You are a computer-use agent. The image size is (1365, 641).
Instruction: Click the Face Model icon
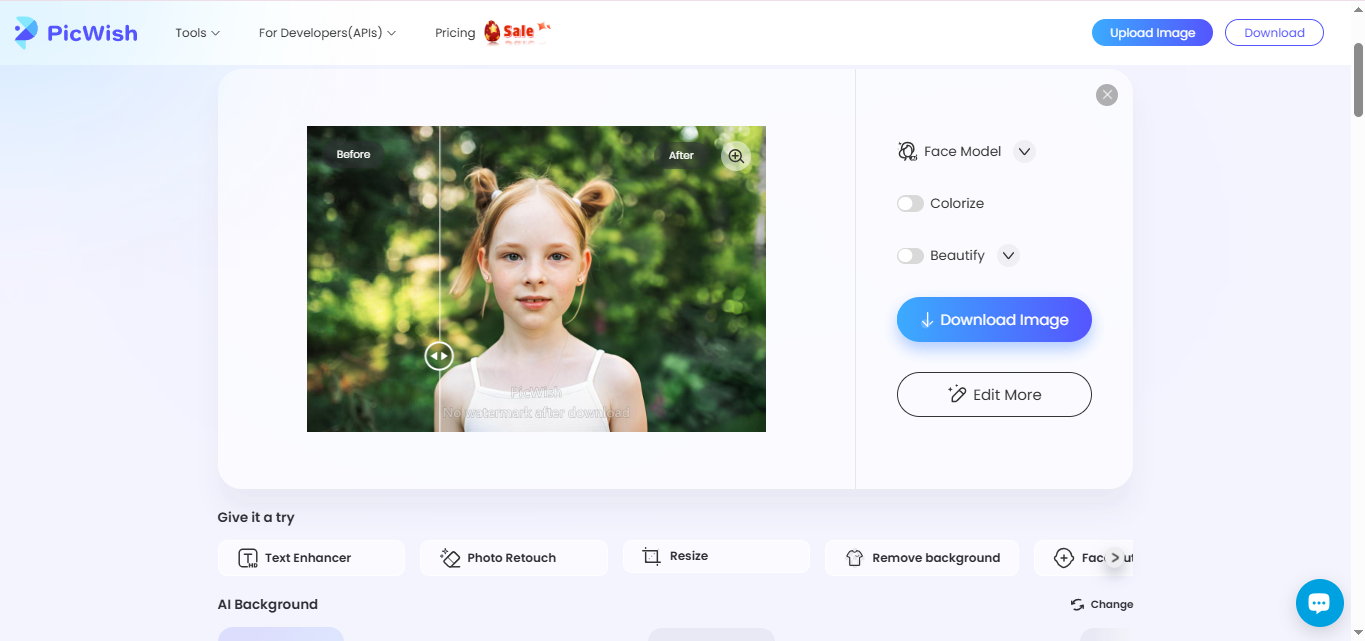(x=907, y=151)
